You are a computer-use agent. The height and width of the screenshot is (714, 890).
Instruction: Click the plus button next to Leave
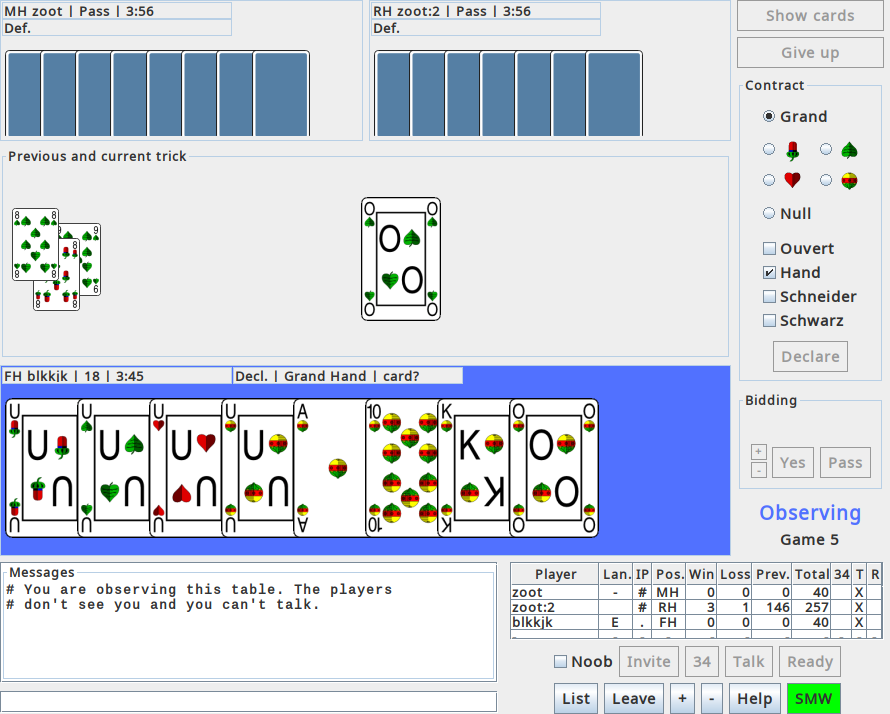click(x=682, y=699)
